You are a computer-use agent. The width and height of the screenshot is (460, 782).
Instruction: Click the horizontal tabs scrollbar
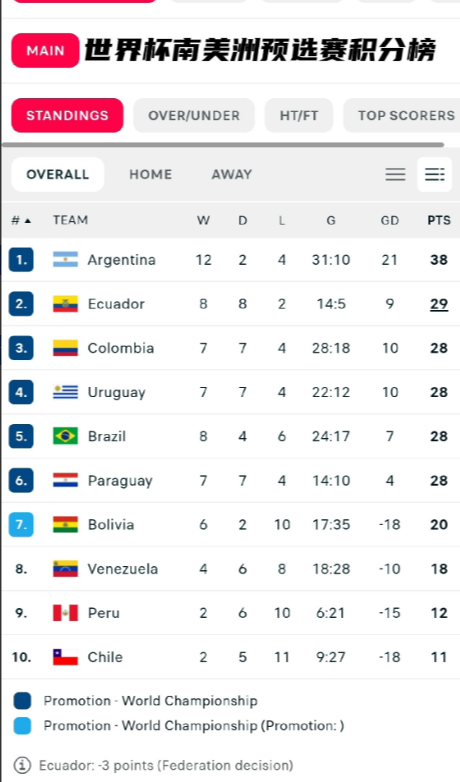[223, 145]
